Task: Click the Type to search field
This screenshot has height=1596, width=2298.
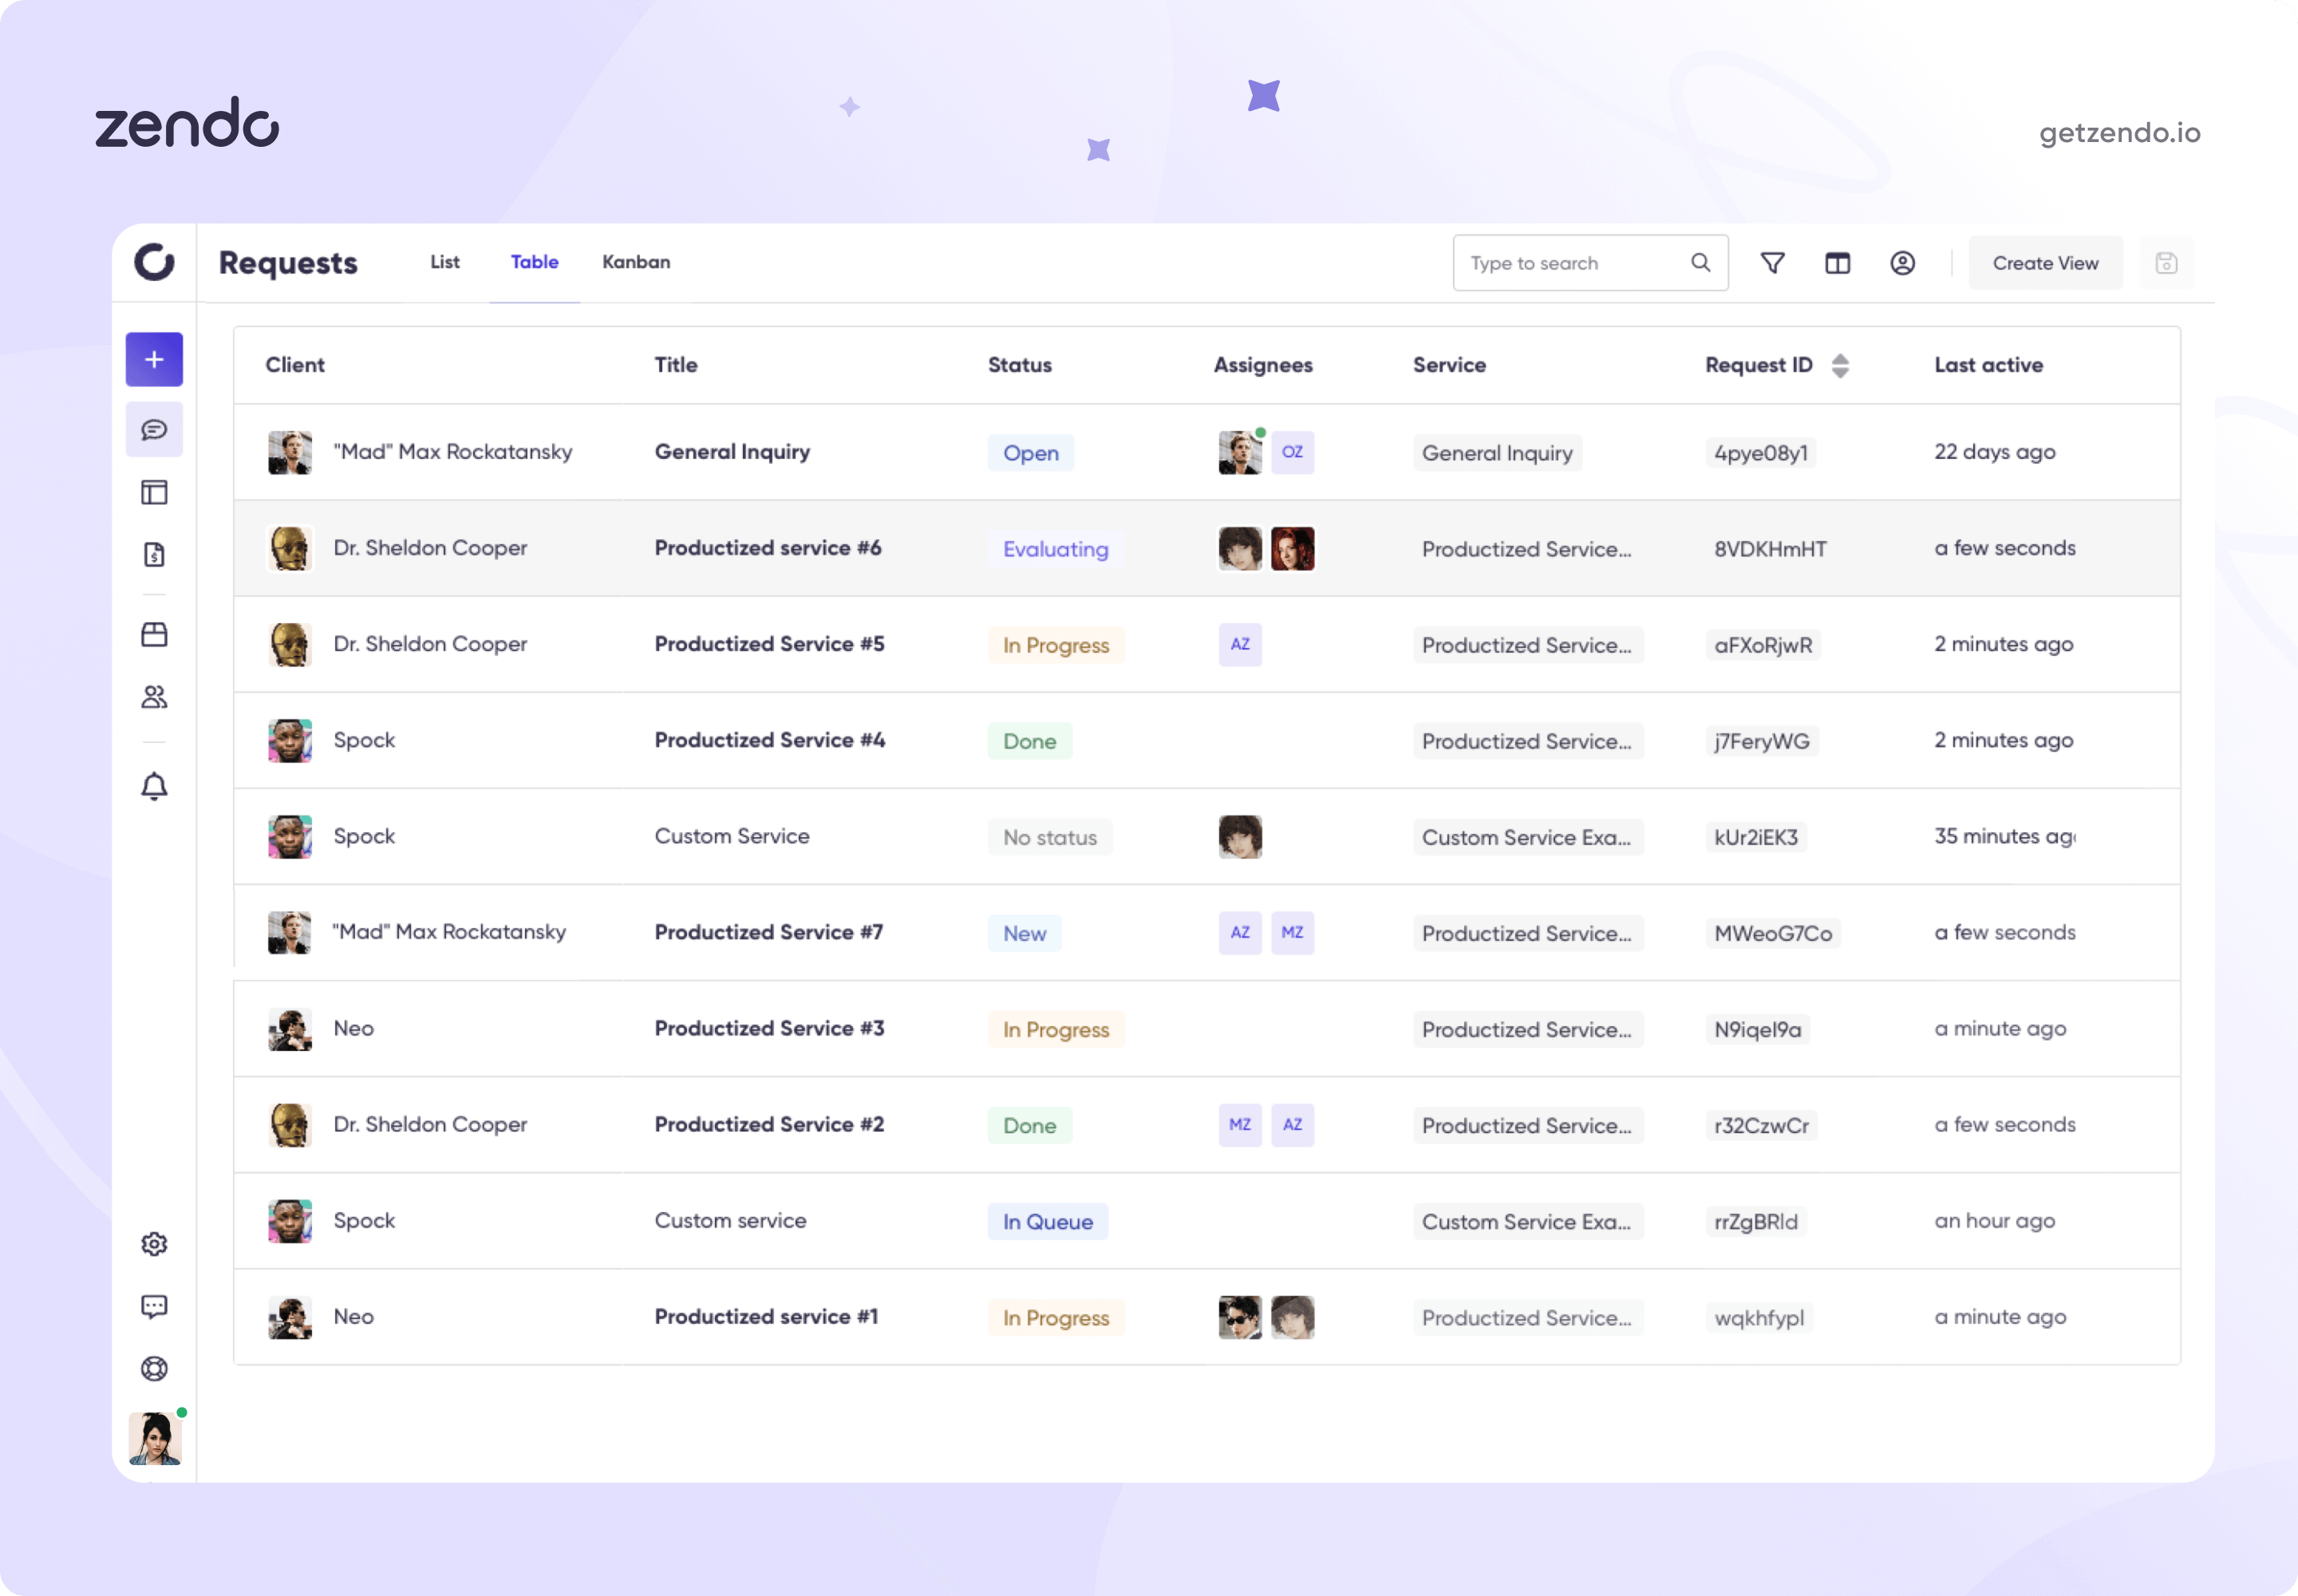Action: click(1575, 263)
